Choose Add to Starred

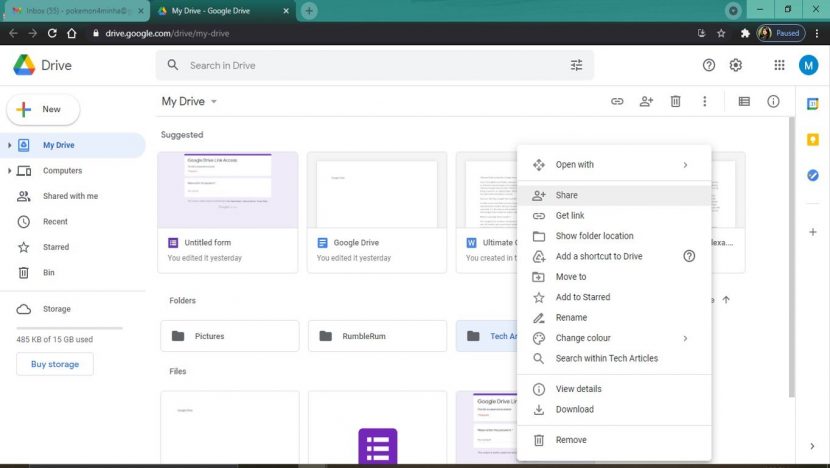click(614, 297)
